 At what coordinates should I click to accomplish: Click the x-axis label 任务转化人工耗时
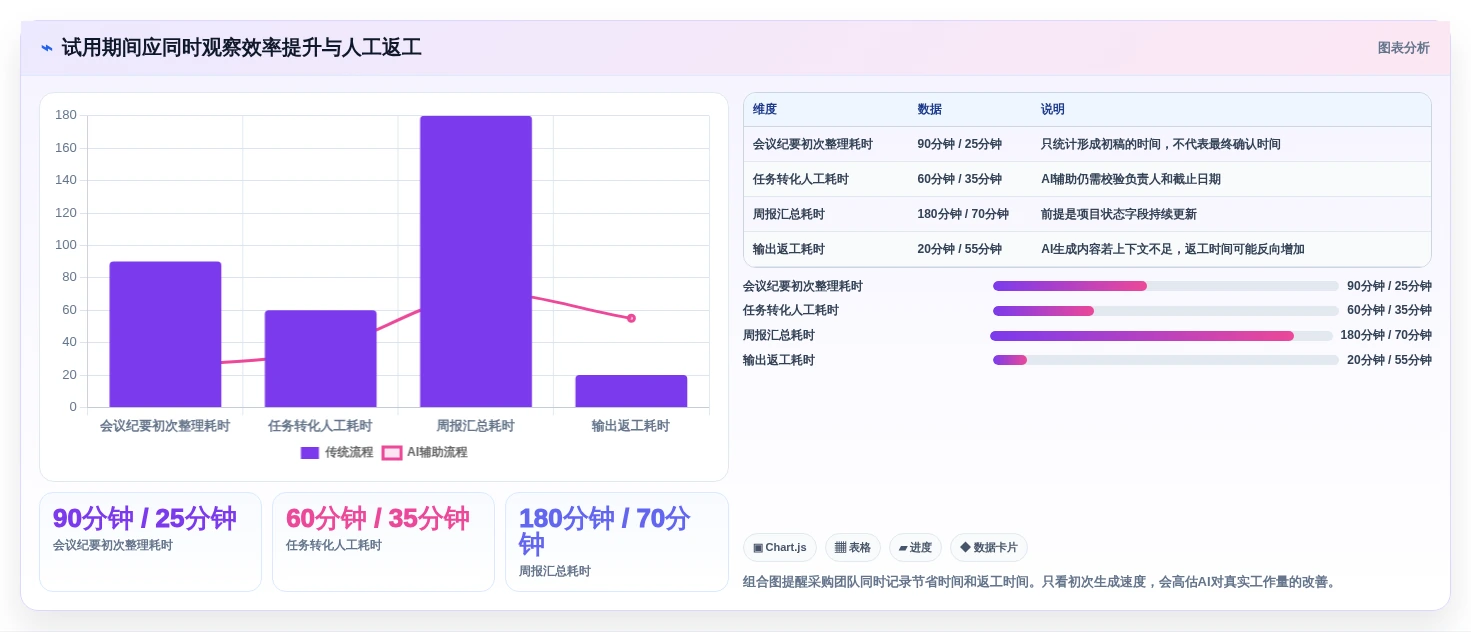pos(320,426)
